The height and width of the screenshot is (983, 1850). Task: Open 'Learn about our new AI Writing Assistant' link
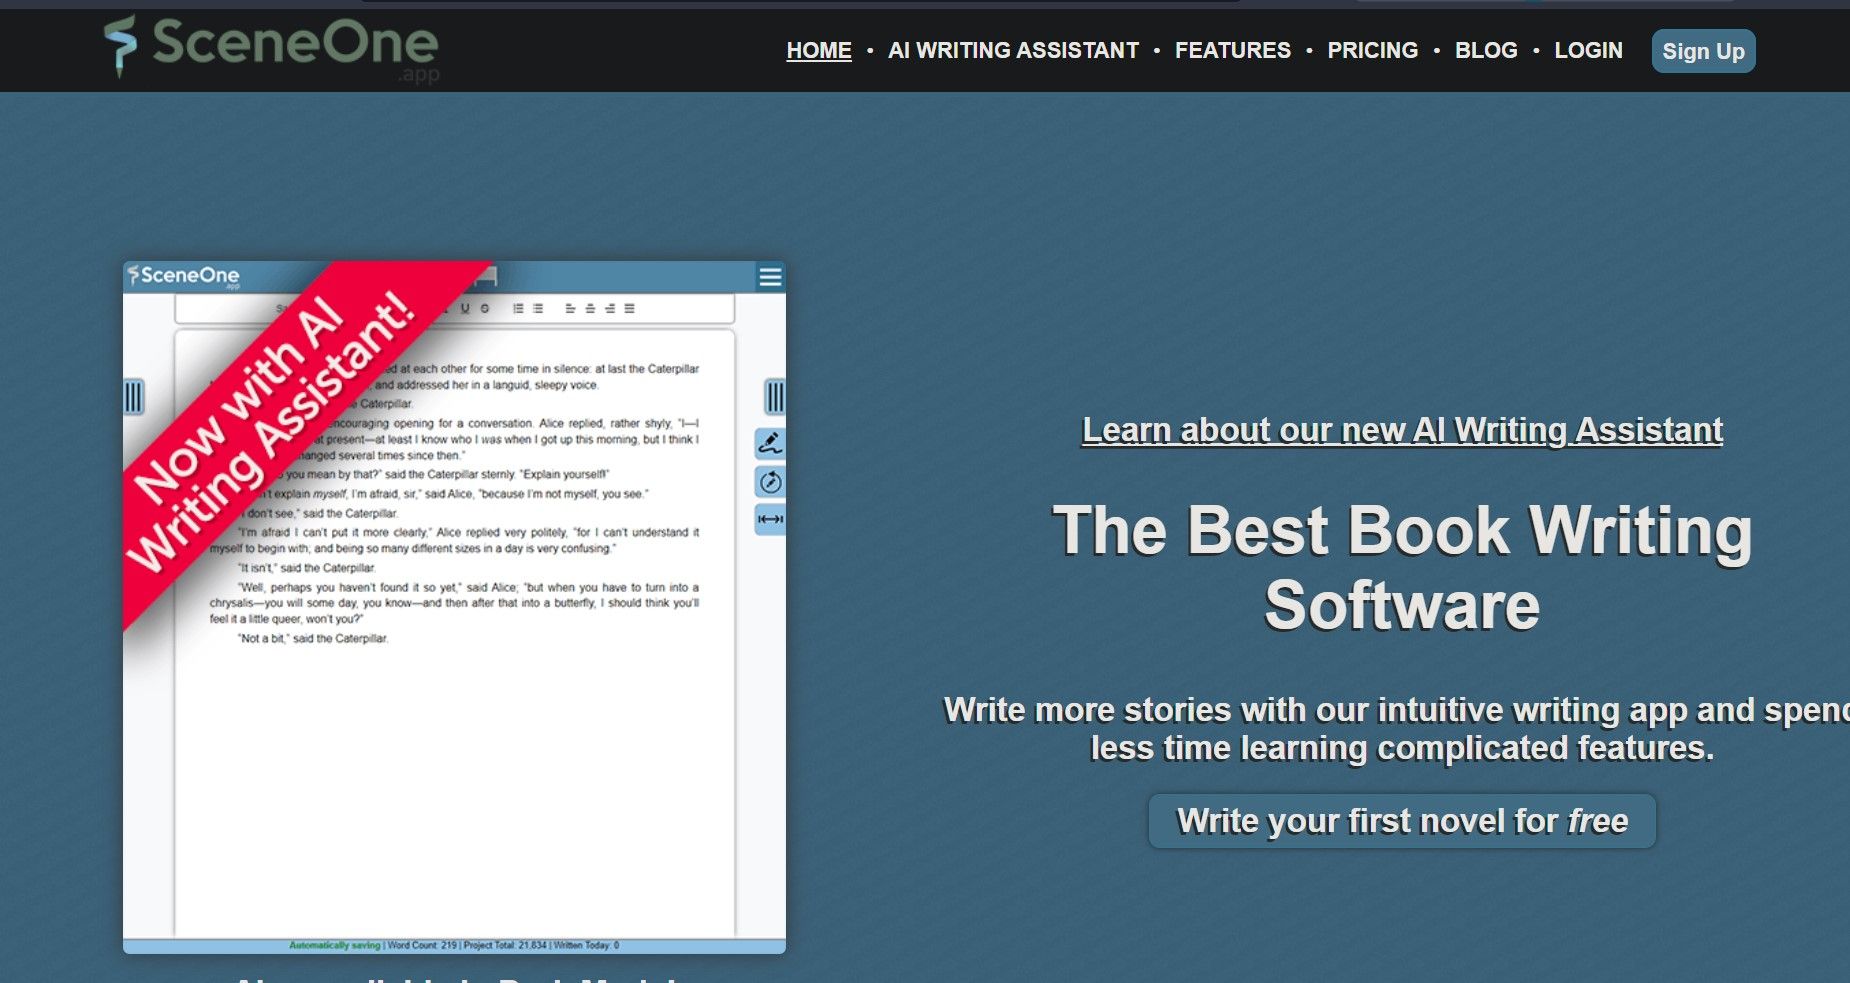1402,430
